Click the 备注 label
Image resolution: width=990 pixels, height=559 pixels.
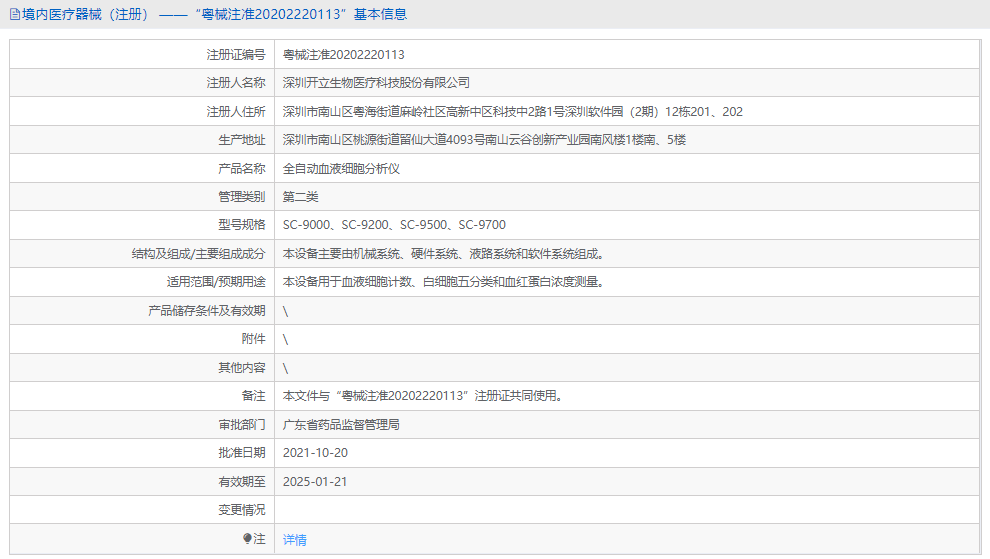(254, 396)
